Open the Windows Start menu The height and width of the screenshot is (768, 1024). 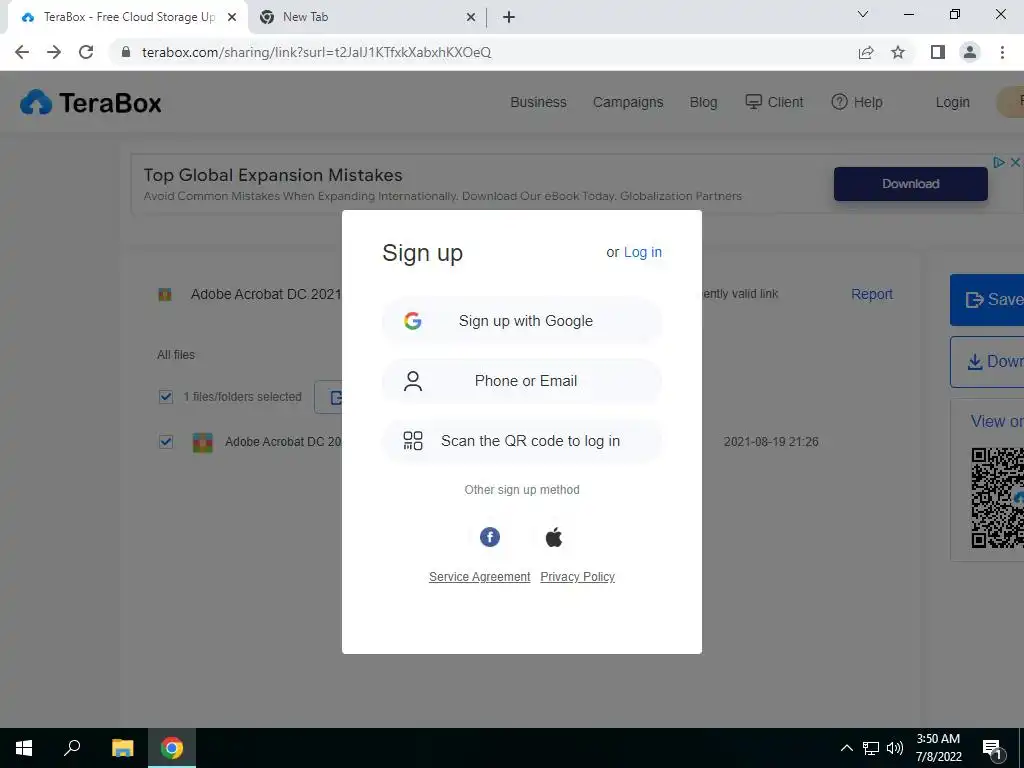tap(24, 748)
